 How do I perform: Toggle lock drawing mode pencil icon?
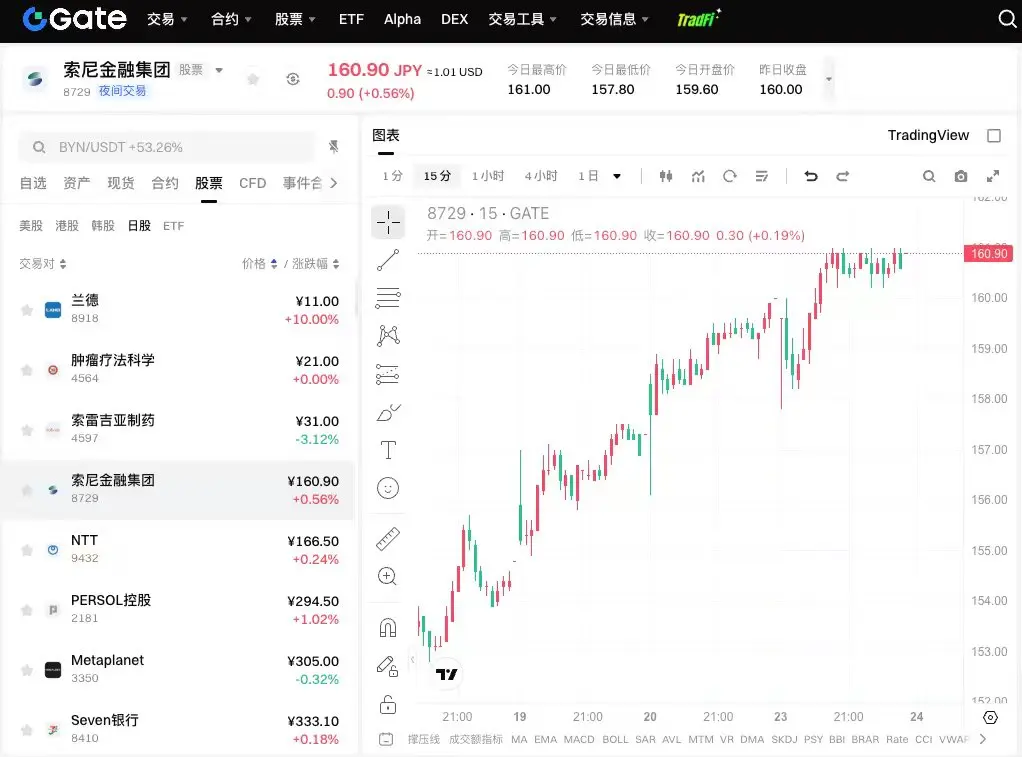coord(388,666)
